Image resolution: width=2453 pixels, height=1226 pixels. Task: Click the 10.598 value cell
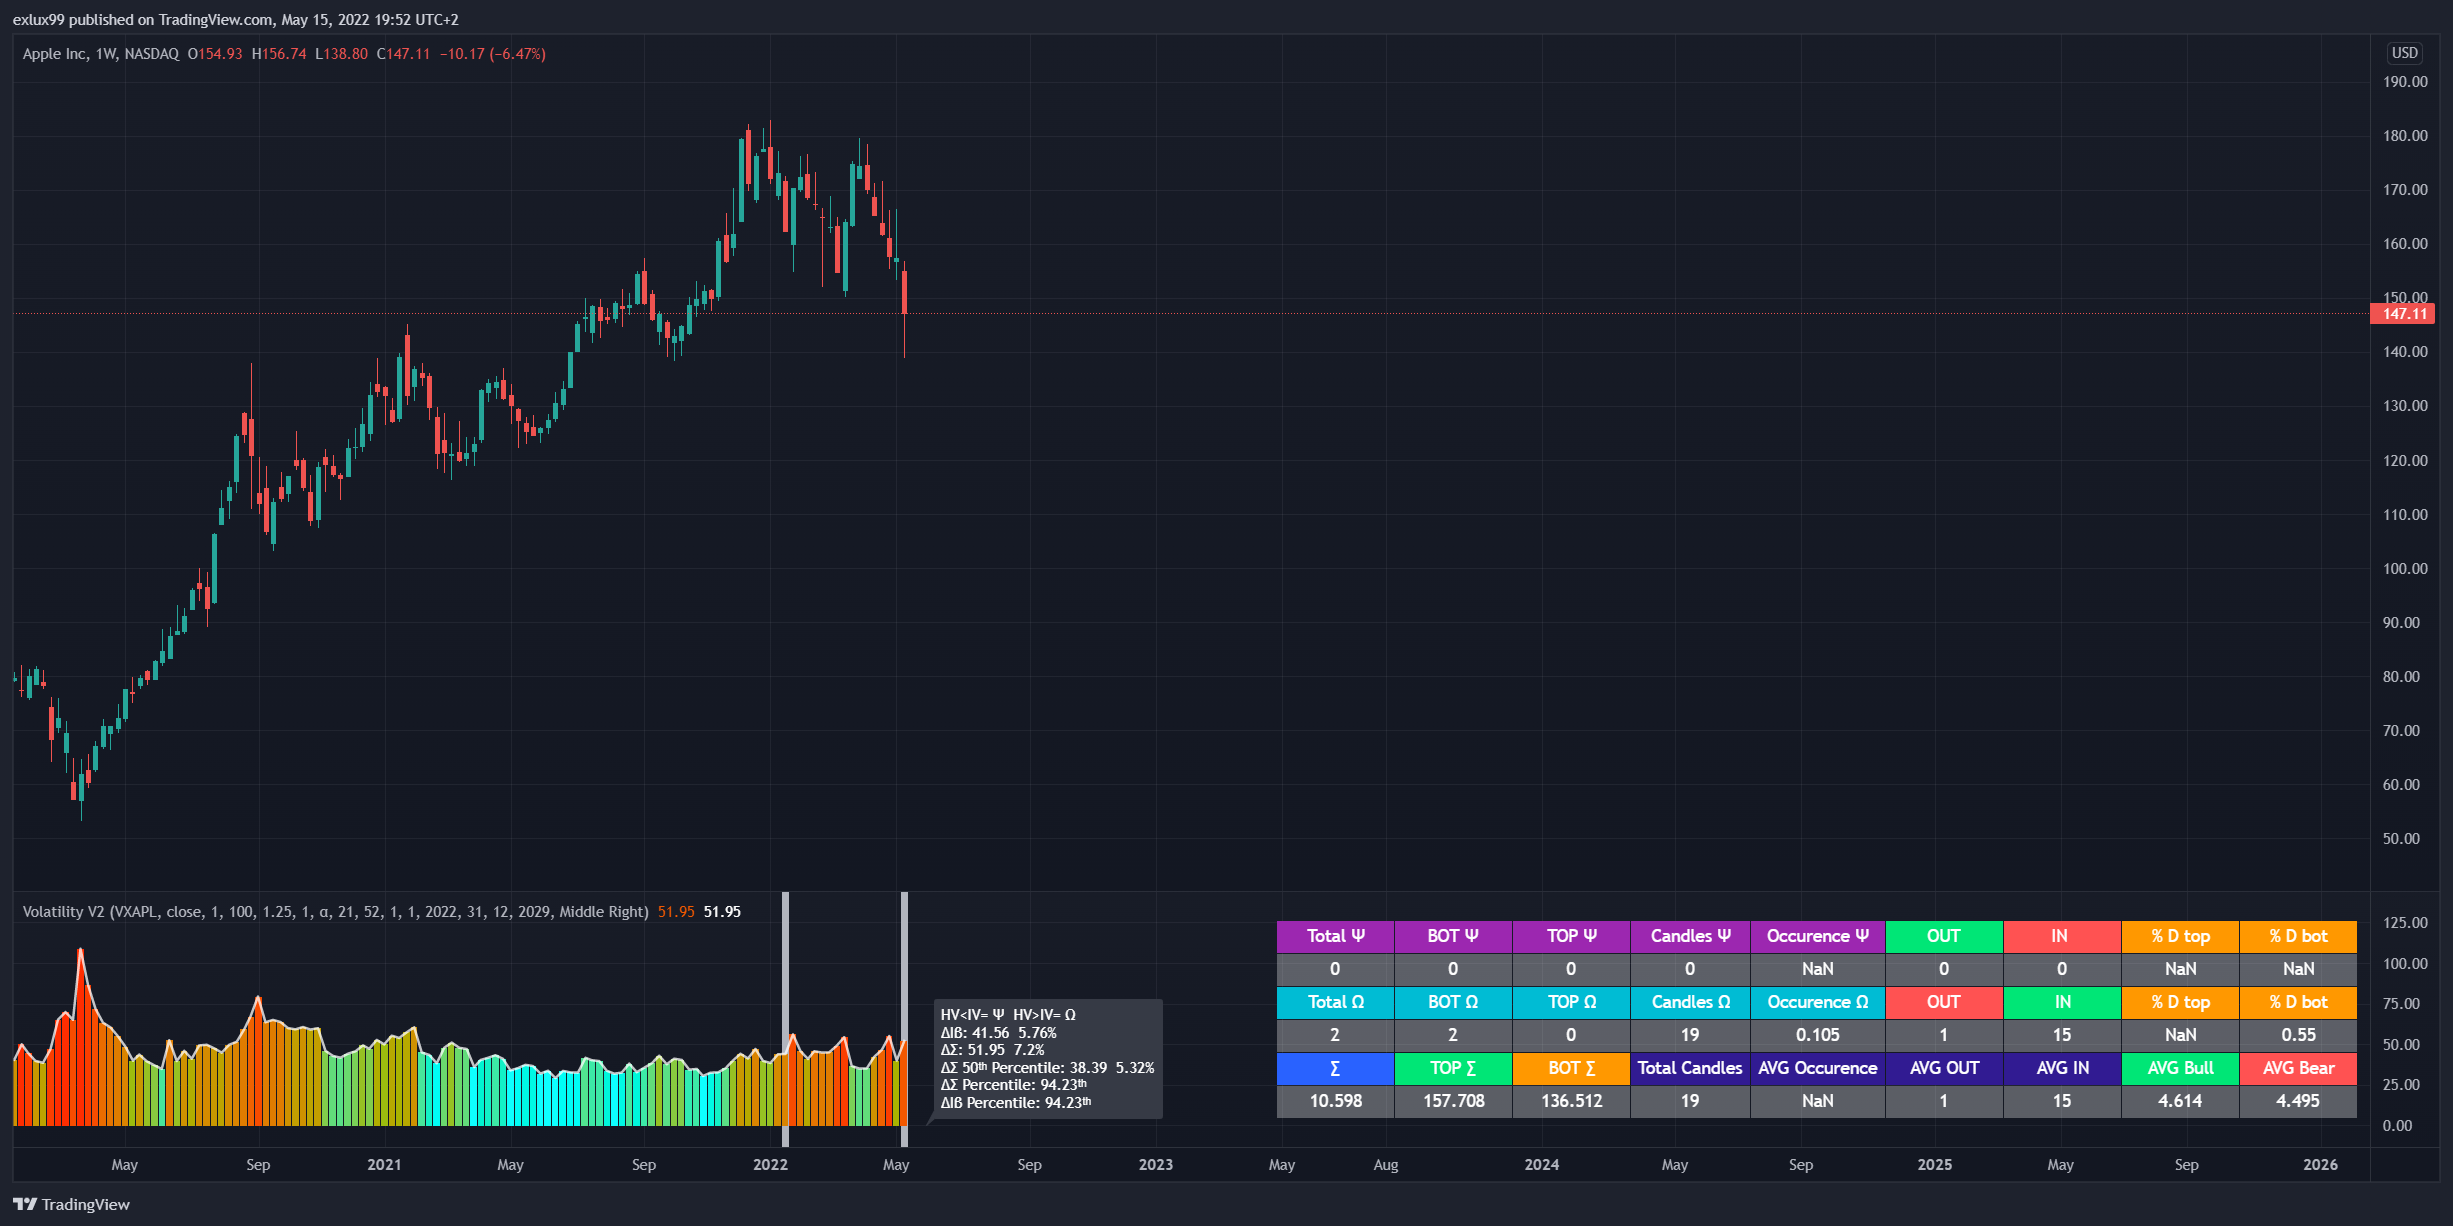[1335, 1101]
